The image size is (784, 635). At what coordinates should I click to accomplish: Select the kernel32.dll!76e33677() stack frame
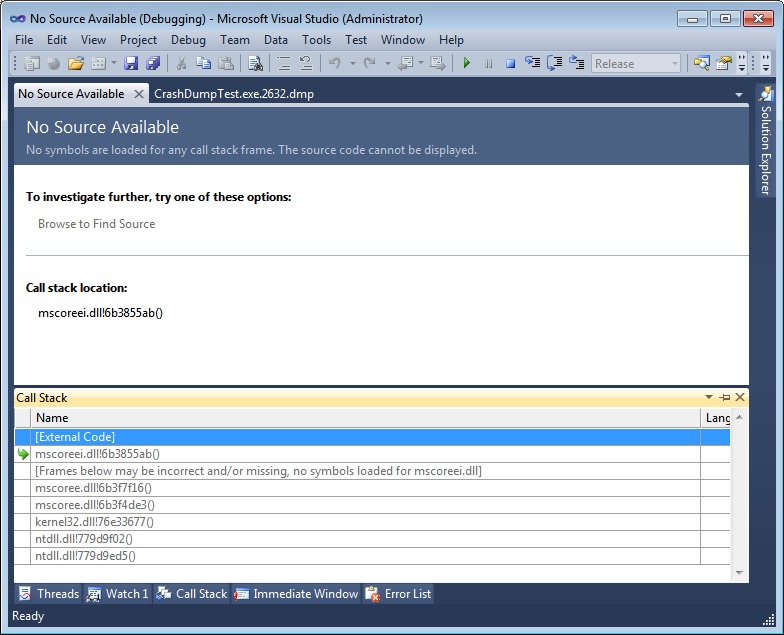coord(372,522)
